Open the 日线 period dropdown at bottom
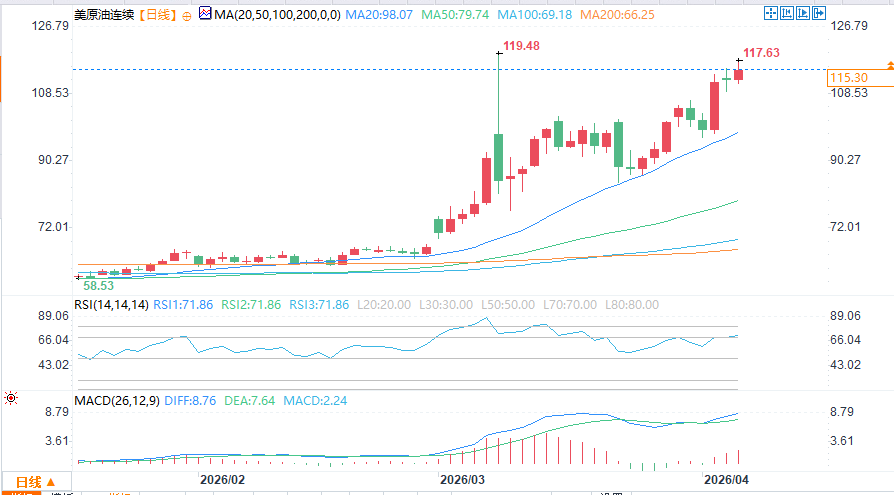 (x=36, y=482)
